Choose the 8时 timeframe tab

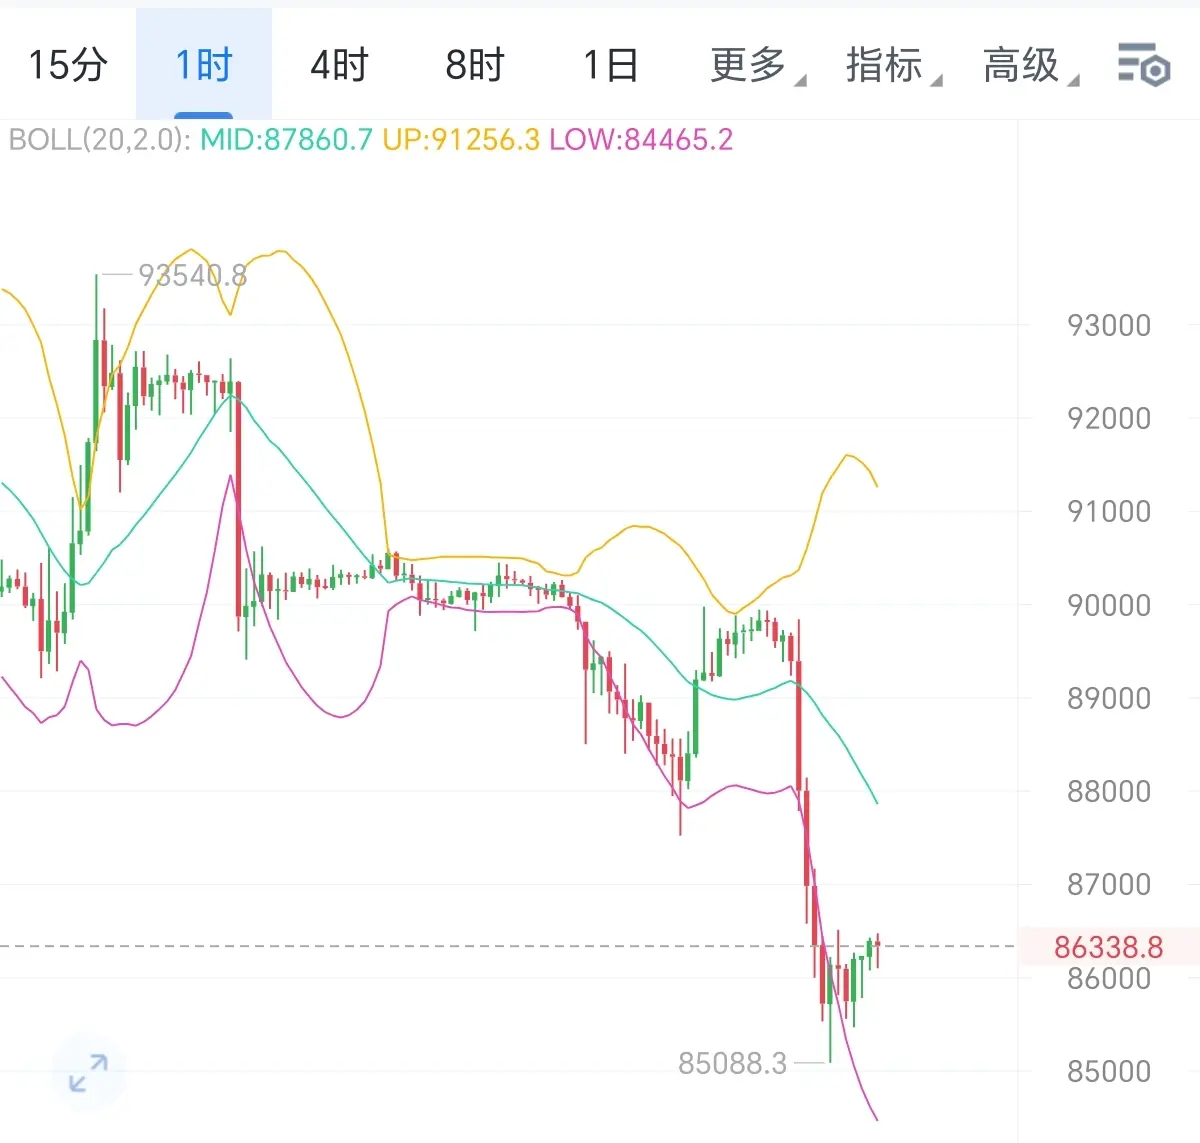[x=475, y=65]
